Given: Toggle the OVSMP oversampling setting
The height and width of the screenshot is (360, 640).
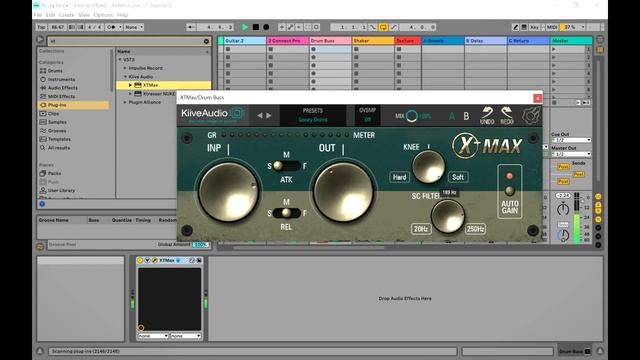Looking at the screenshot, I should click(x=367, y=115).
